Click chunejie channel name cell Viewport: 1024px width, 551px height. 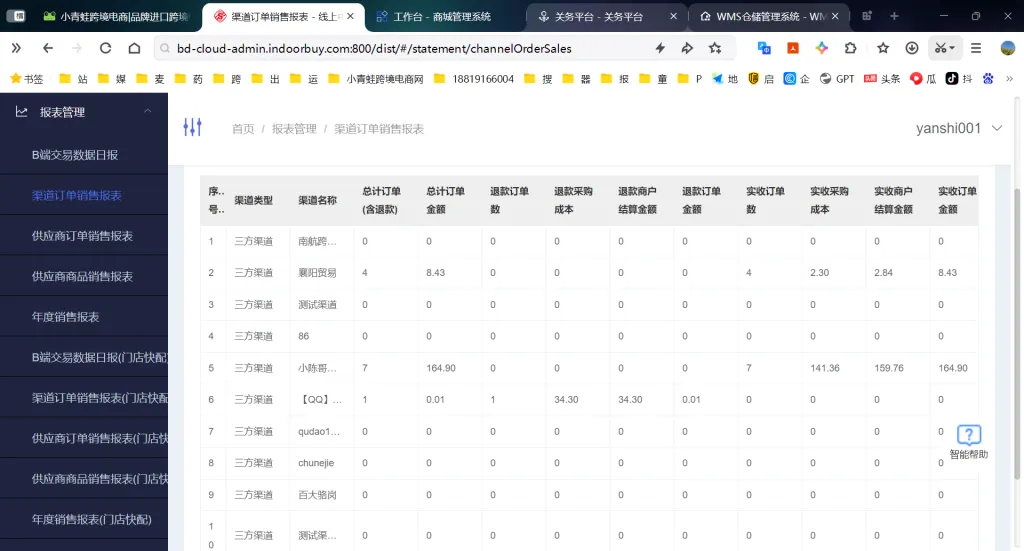[316, 463]
